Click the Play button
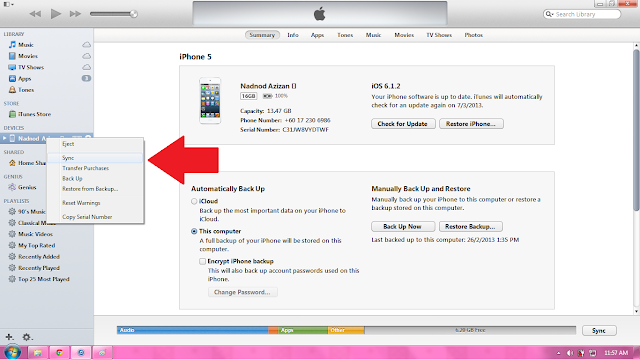Image resolution: width=640 pixels, height=360 pixels. (x=56, y=14)
